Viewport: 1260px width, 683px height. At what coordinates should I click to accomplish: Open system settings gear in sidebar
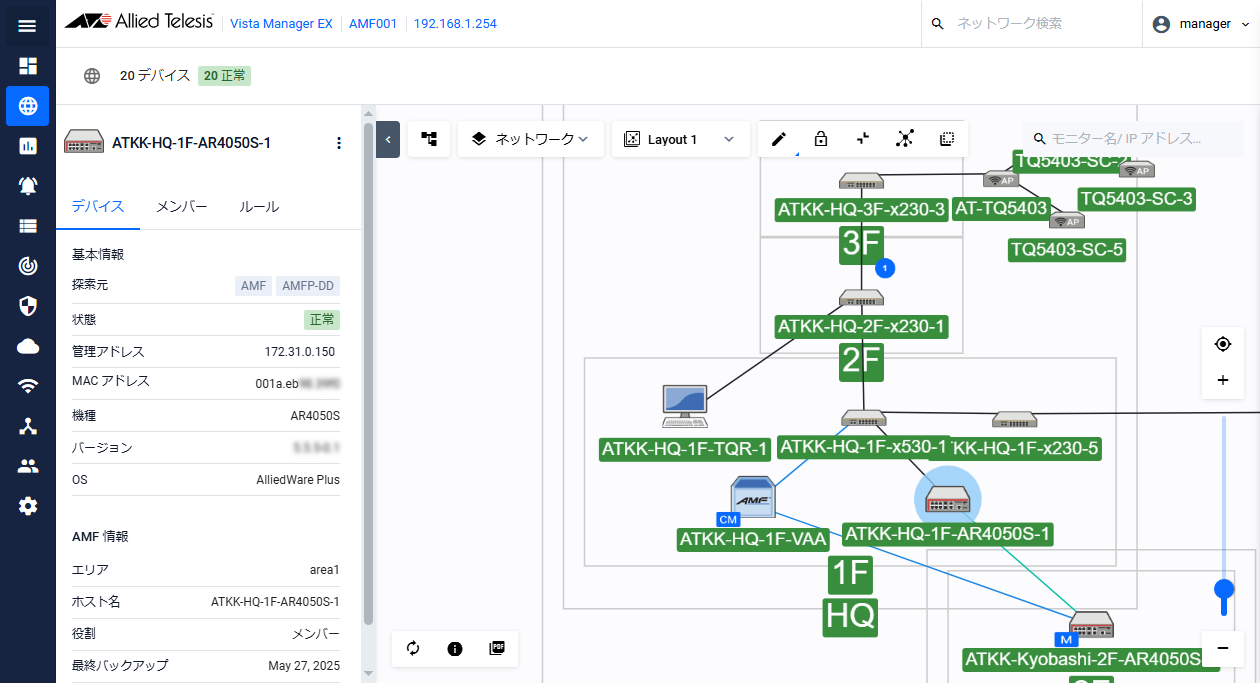click(x=27, y=506)
